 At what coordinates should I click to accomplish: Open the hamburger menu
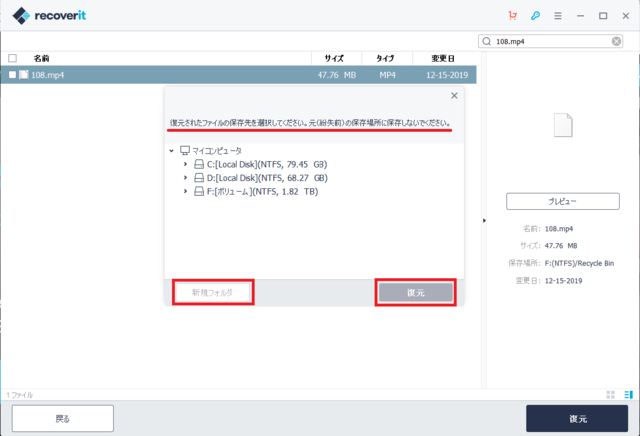(x=558, y=16)
